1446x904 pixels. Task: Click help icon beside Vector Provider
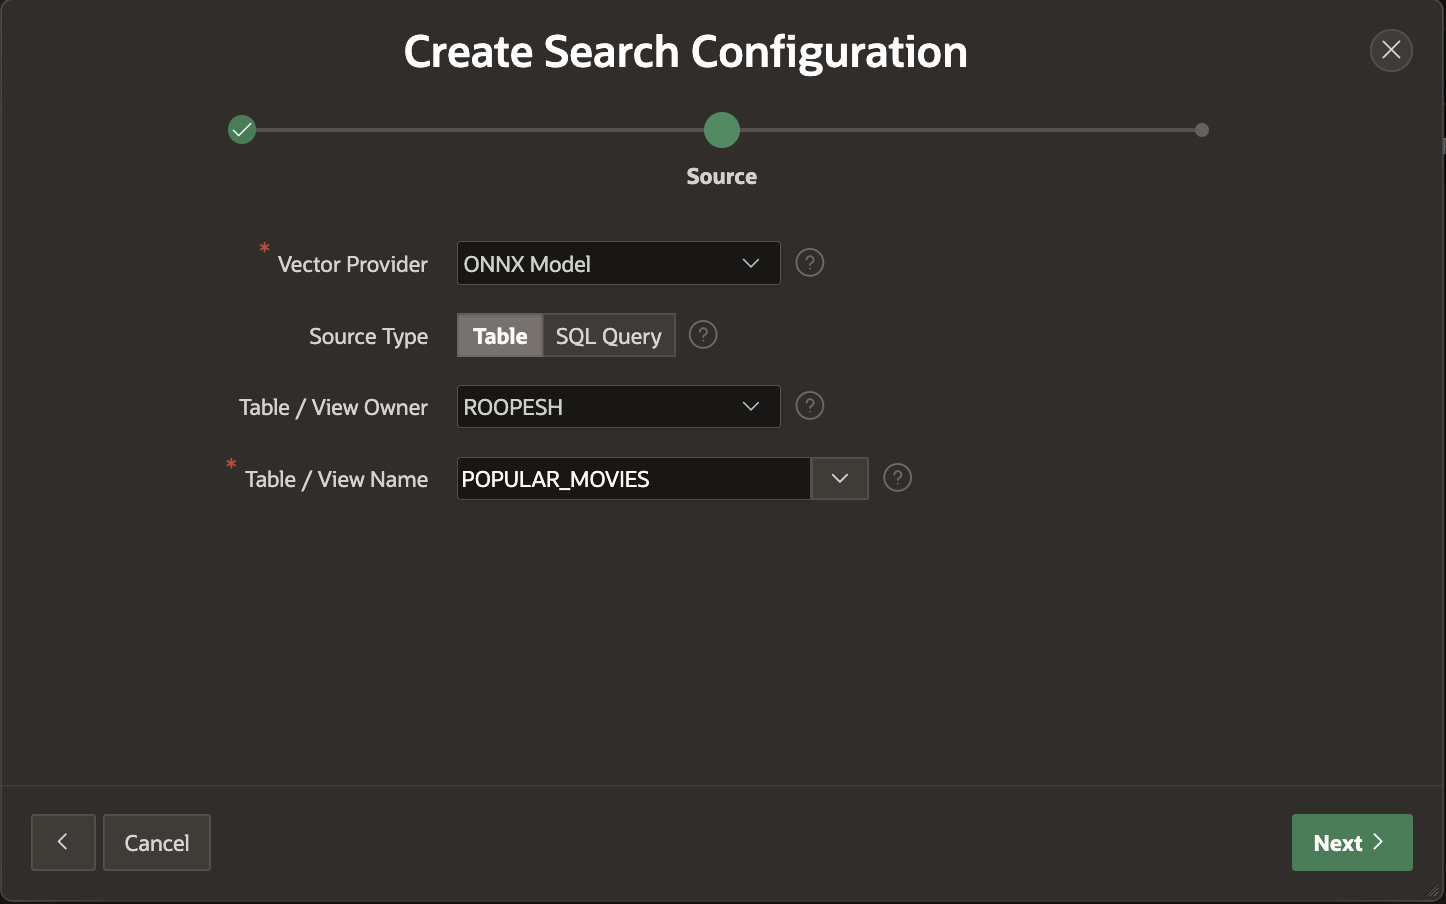[x=809, y=263]
